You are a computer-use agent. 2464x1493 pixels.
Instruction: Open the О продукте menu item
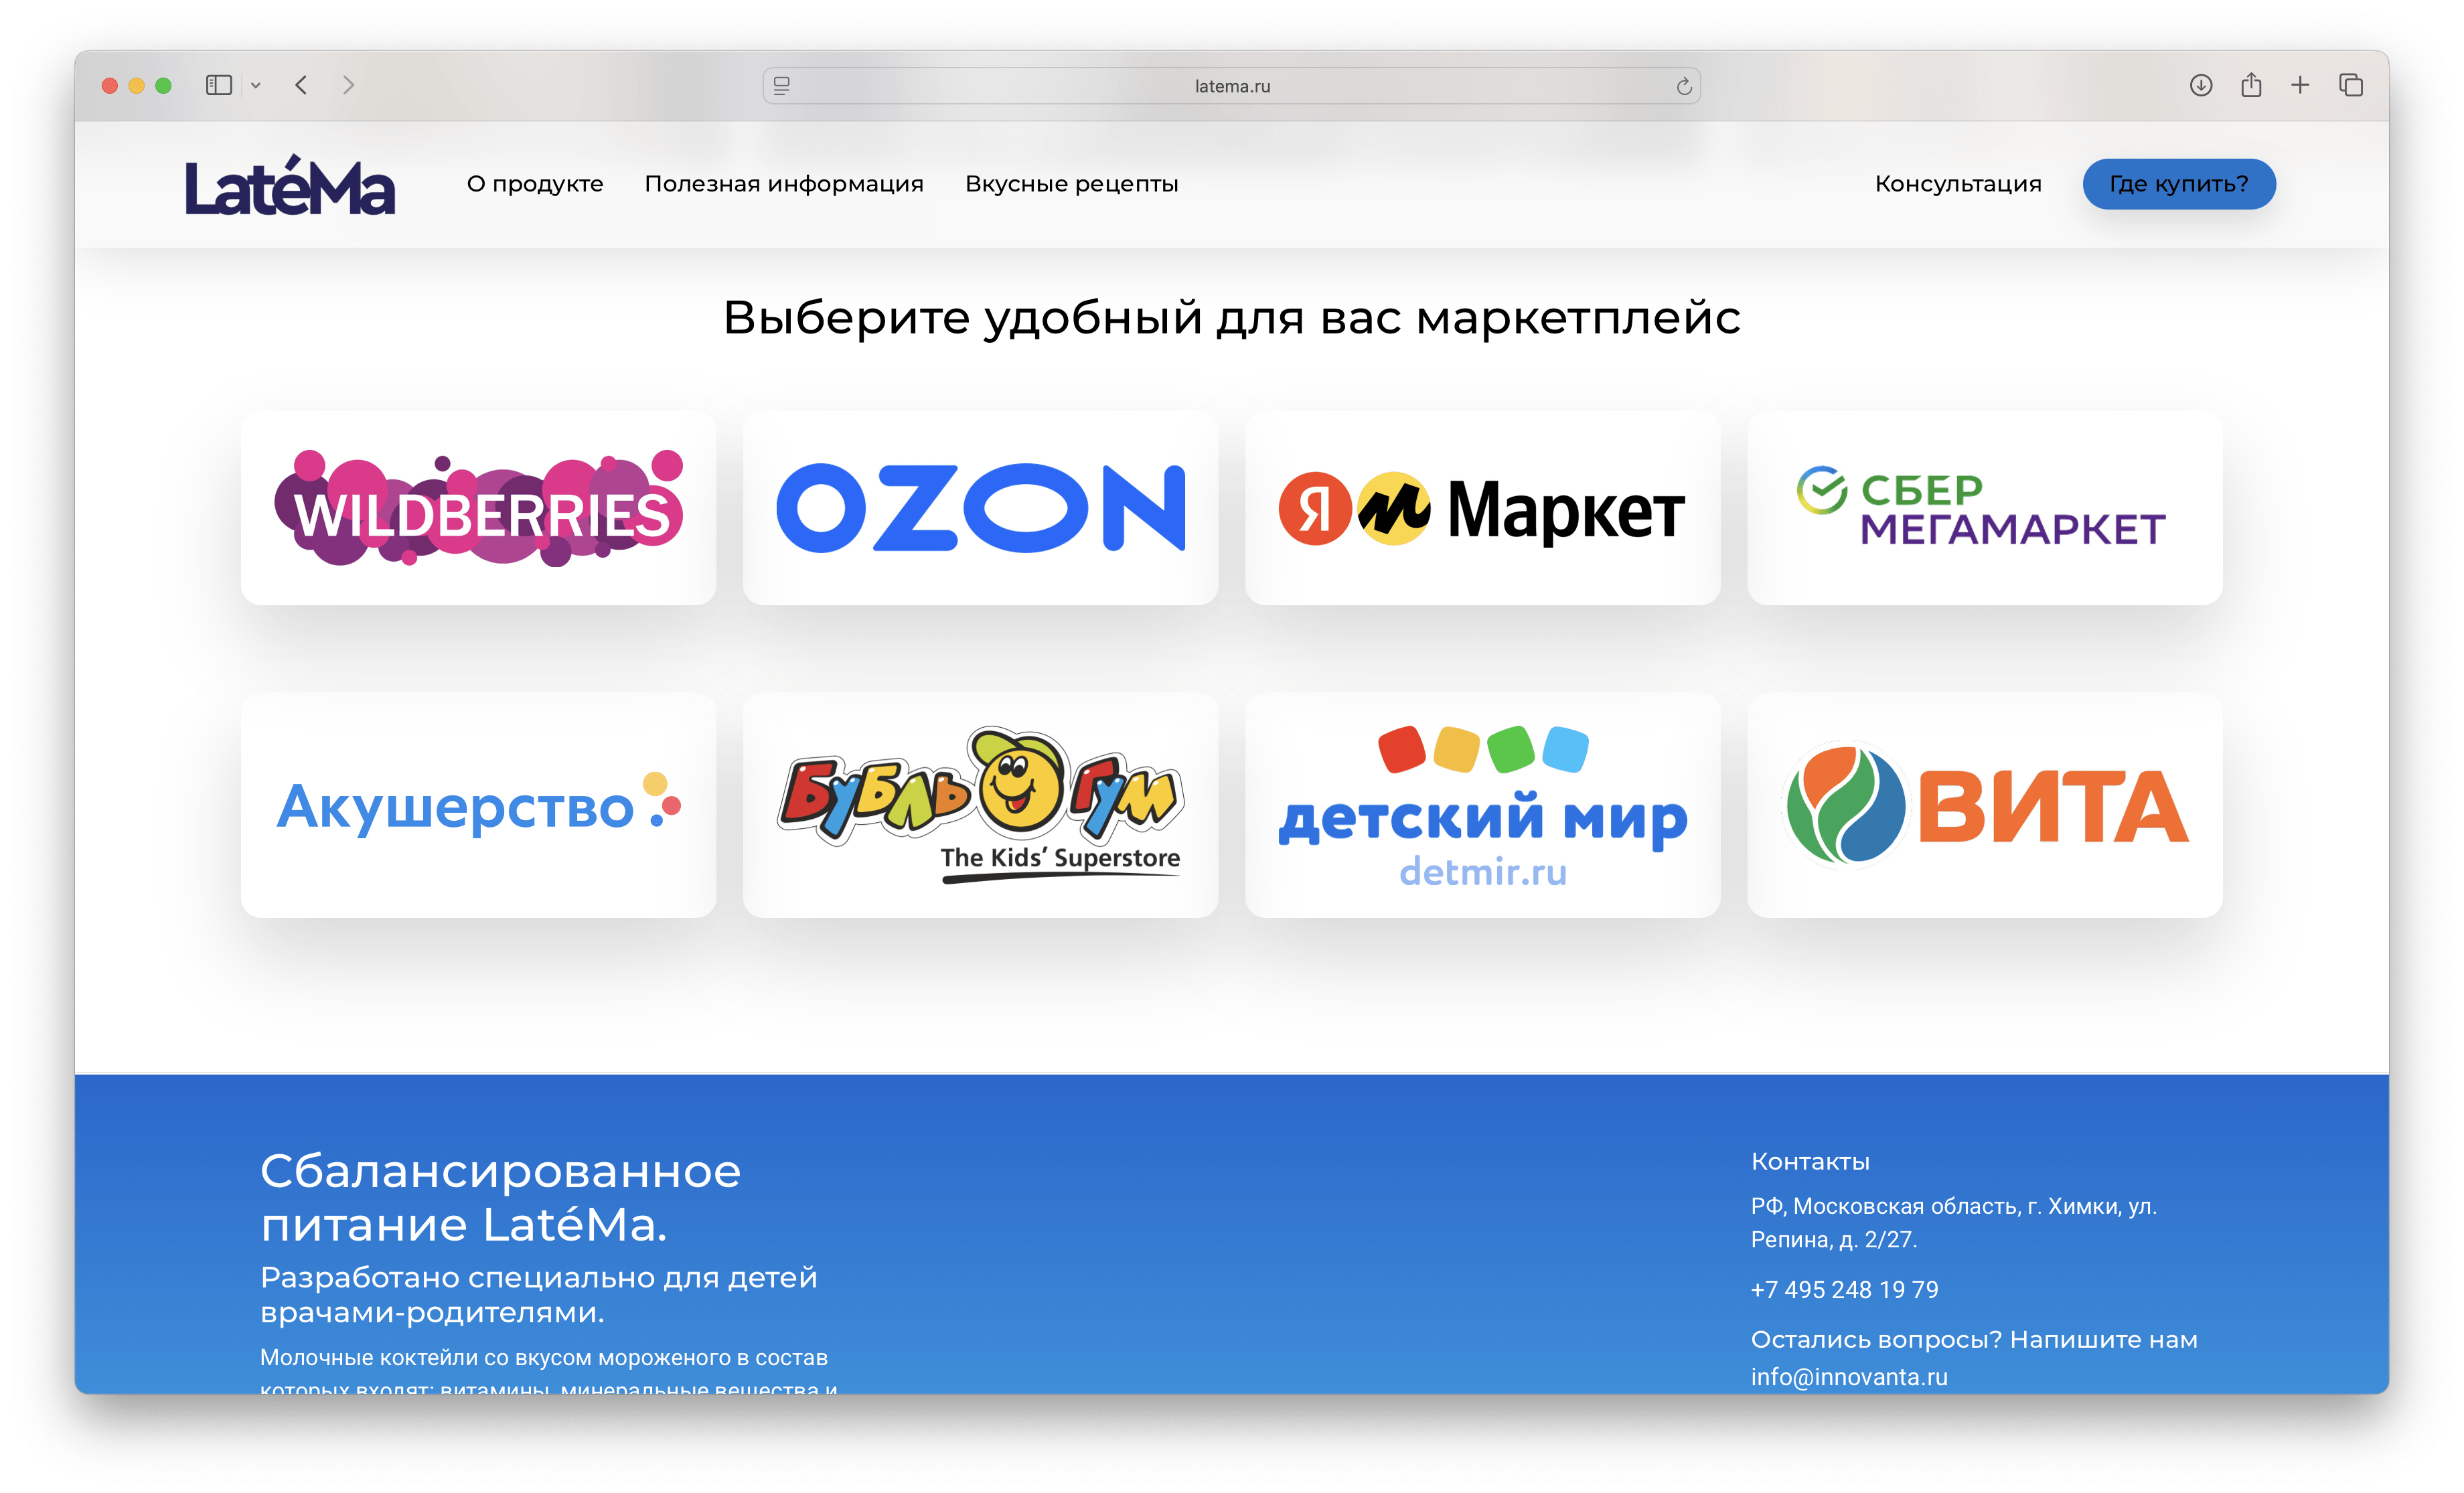point(535,184)
